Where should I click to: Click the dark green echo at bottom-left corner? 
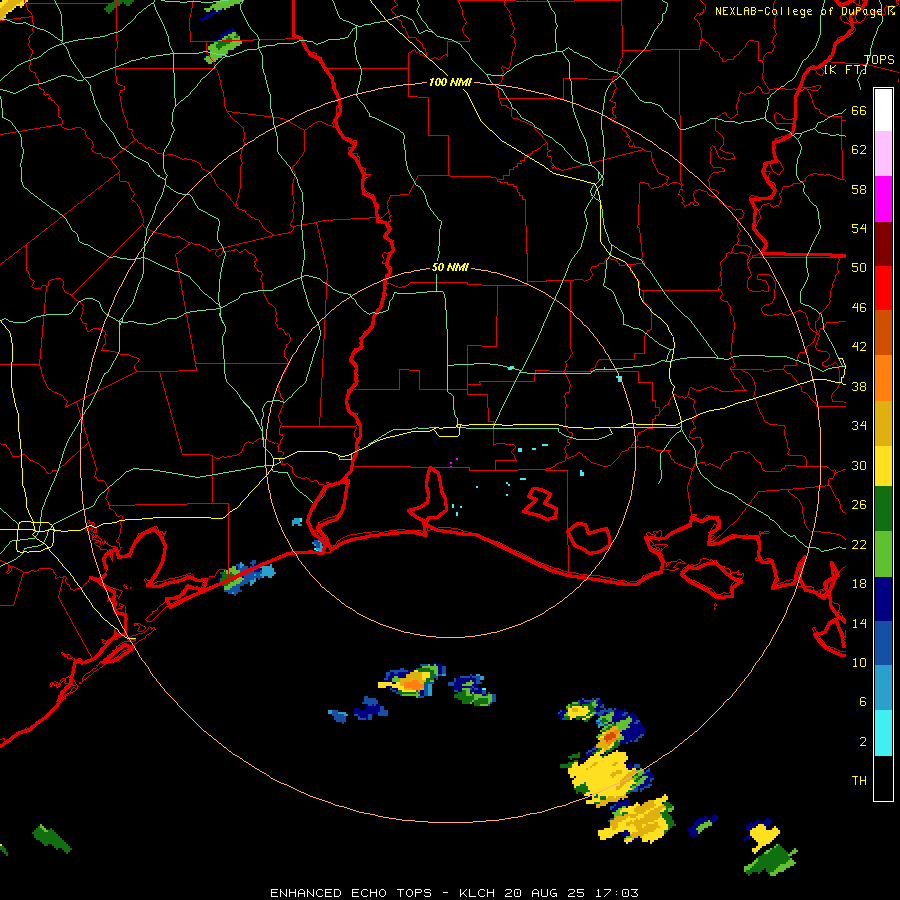coord(52,839)
